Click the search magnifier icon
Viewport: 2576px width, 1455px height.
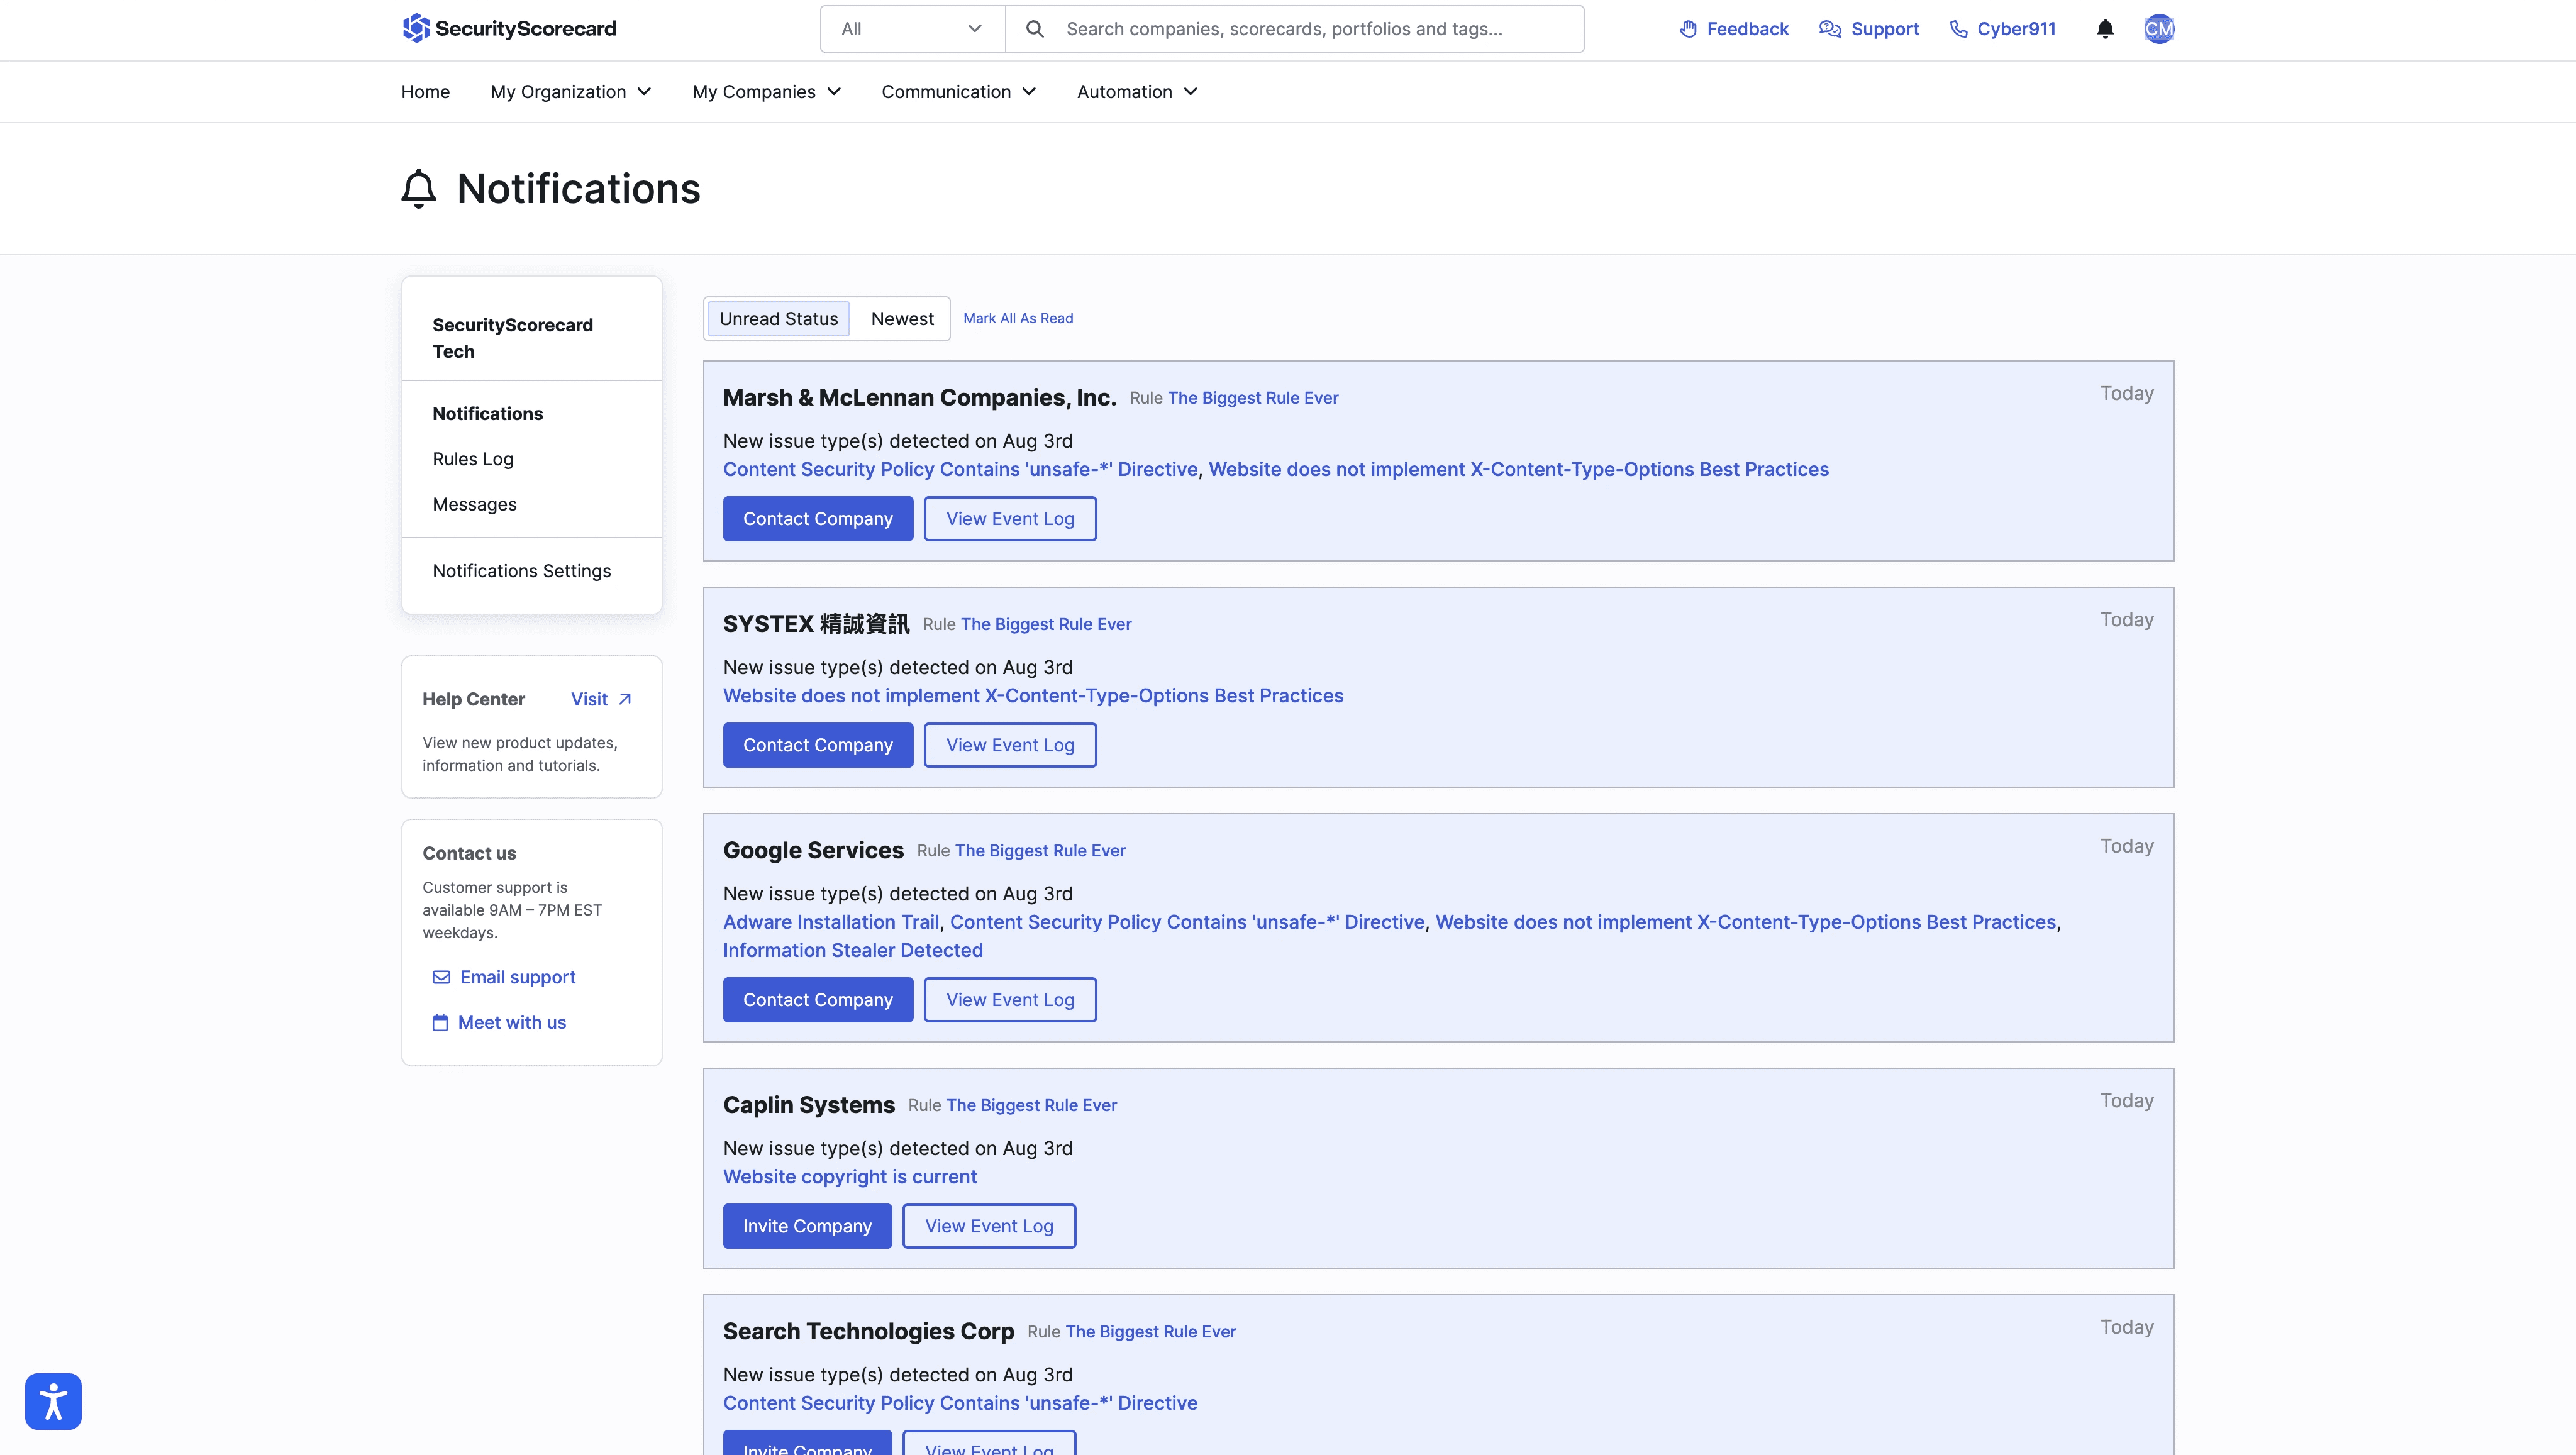tap(1035, 29)
